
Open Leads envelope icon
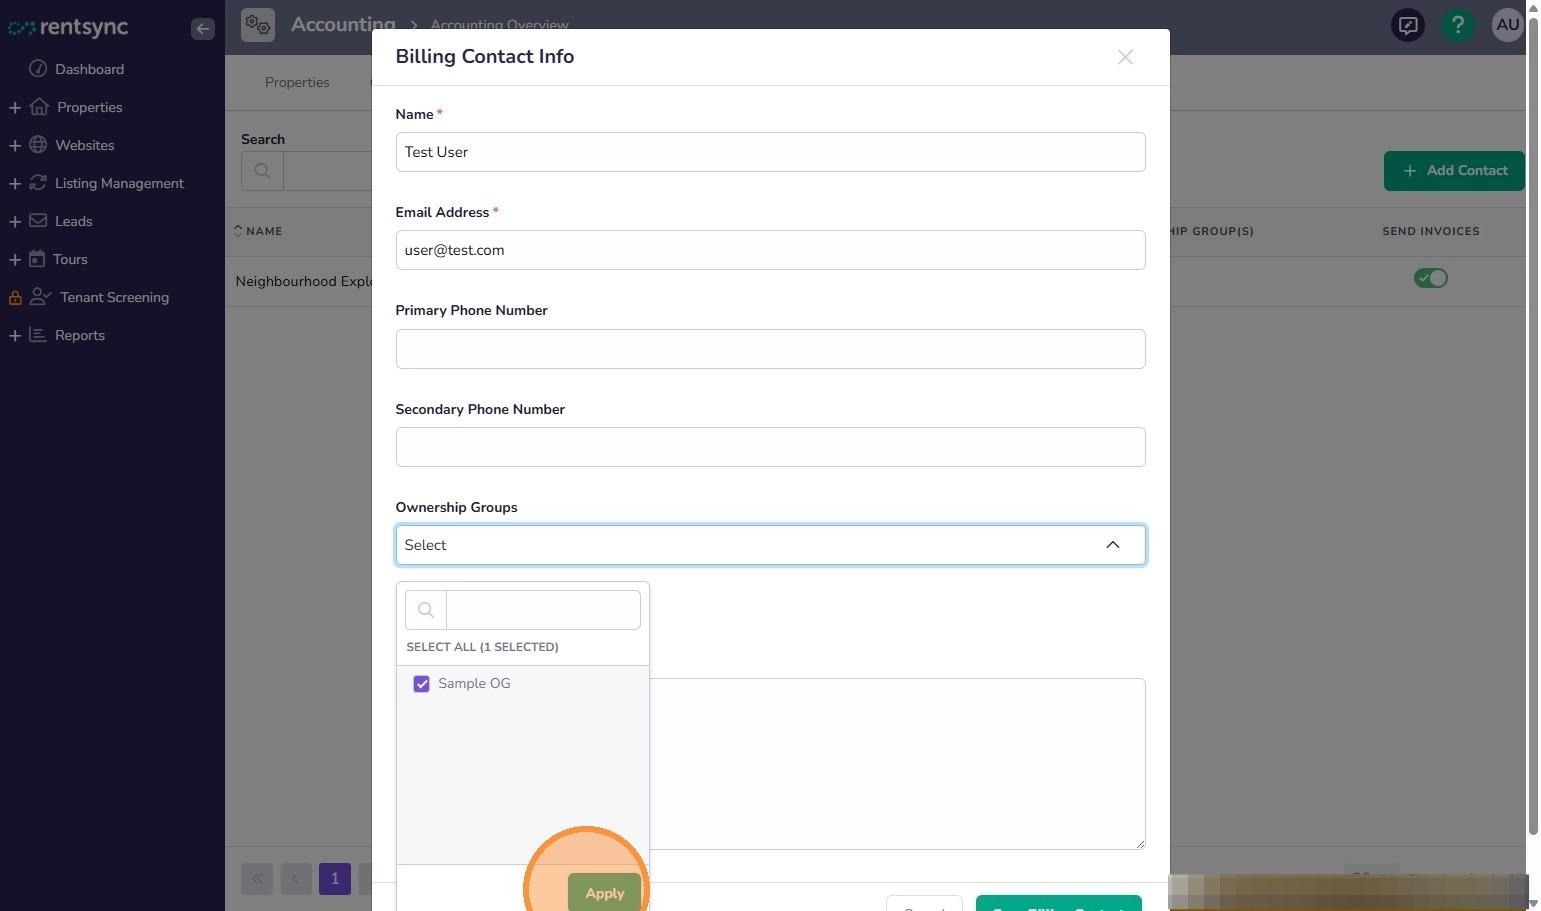[38, 221]
